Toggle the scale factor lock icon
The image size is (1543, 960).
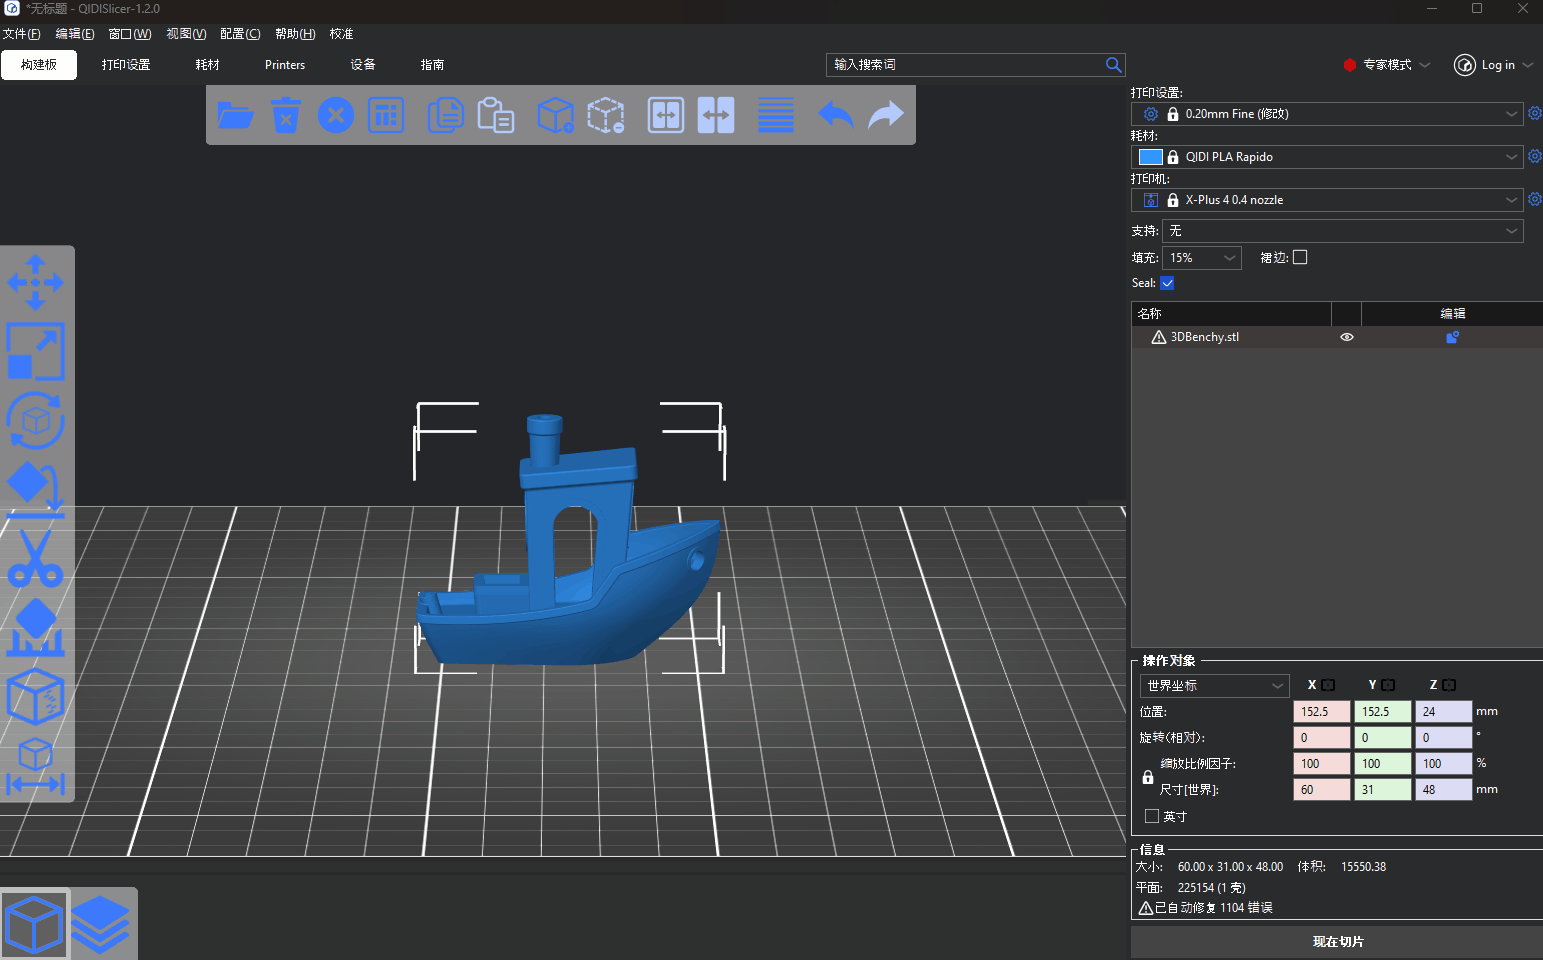(1148, 777)
